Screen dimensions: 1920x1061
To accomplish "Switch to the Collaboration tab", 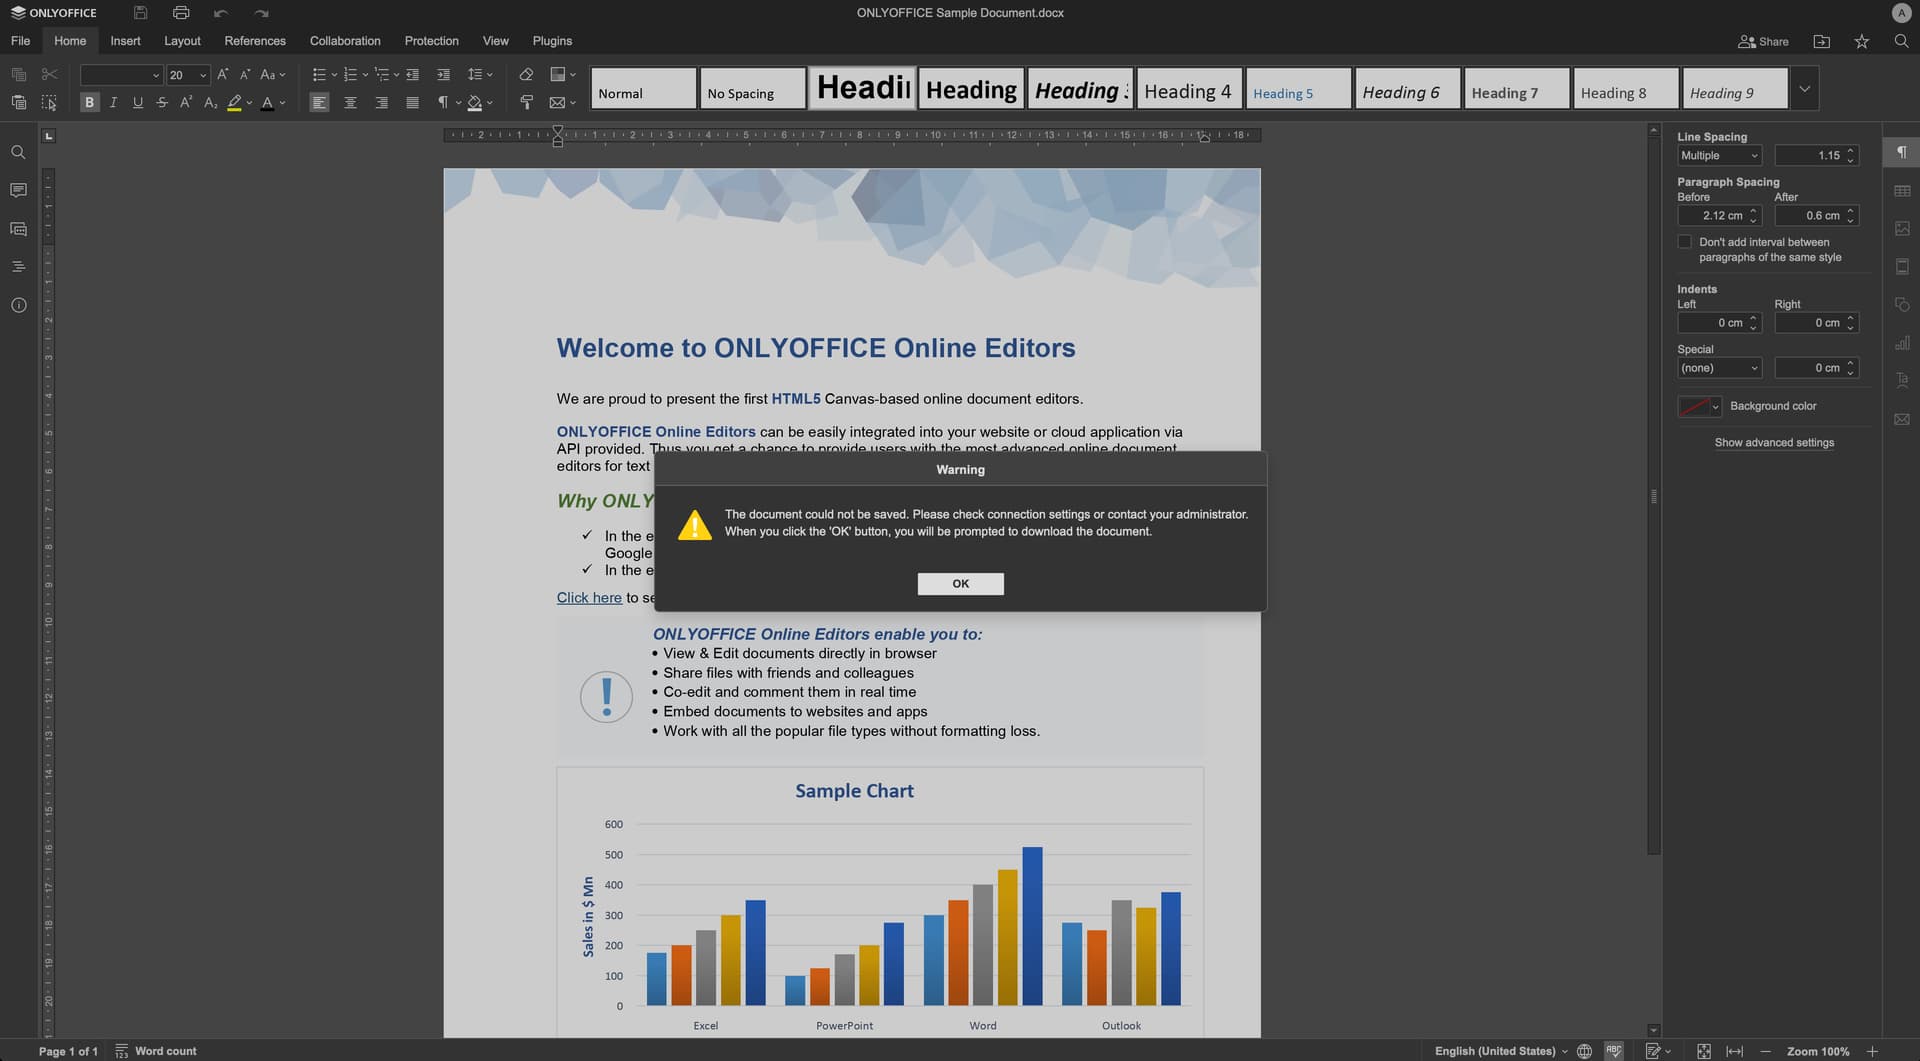I will click(x=345, y=41).
